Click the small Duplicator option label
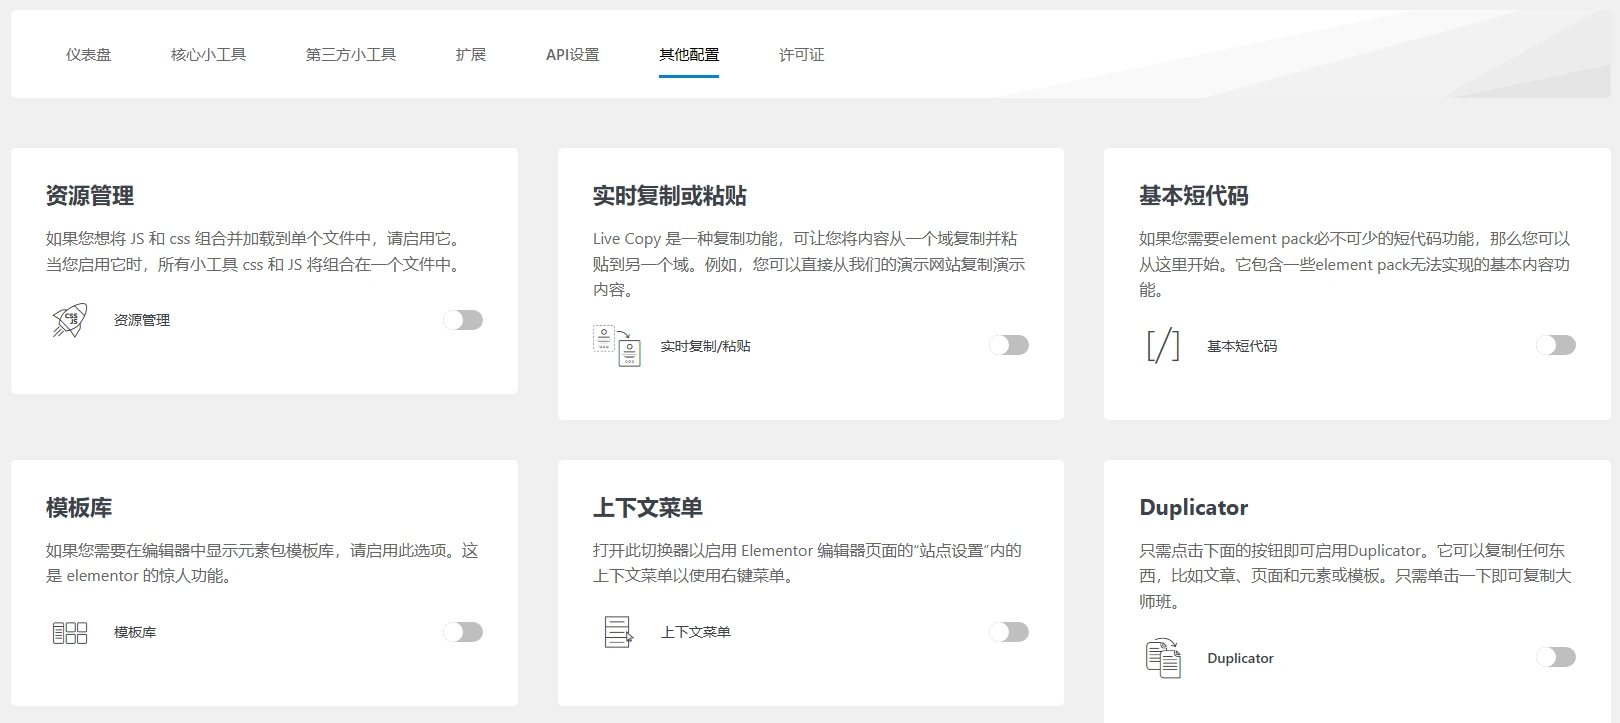The image size is (1620, 723). click(x=1241, y=658)
